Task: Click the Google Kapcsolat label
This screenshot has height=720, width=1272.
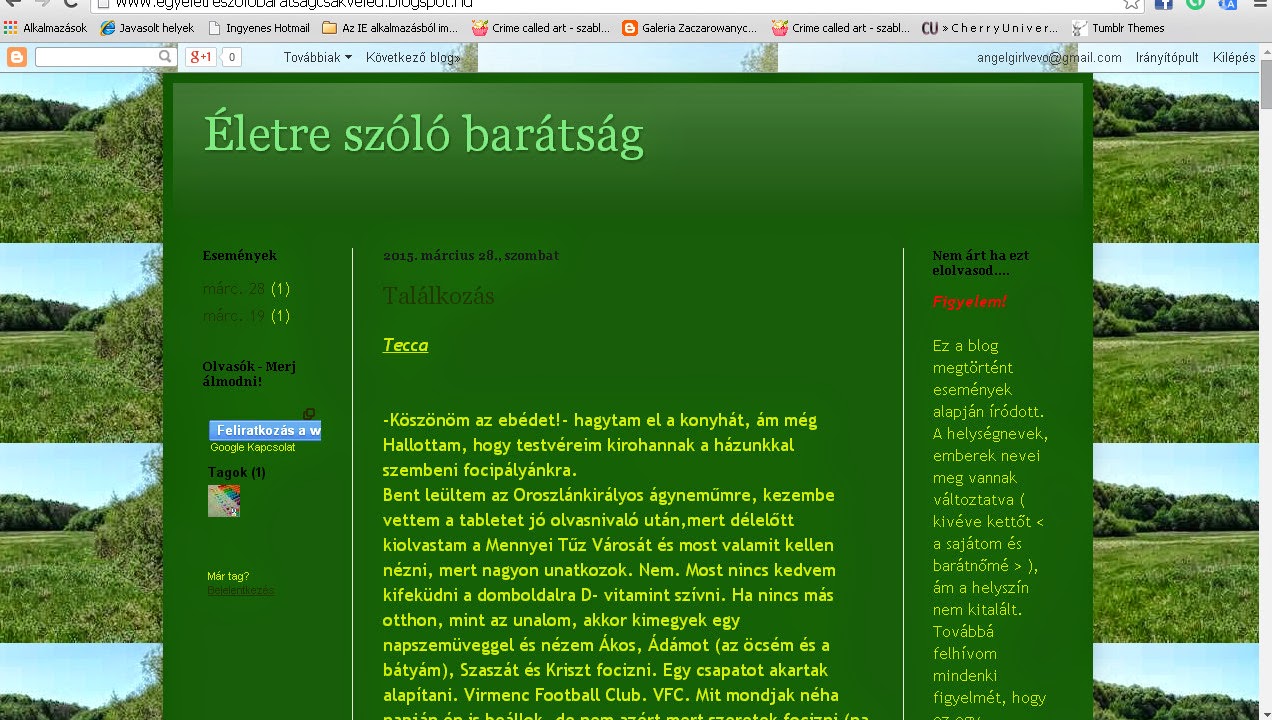Action: tap(252, 448)
